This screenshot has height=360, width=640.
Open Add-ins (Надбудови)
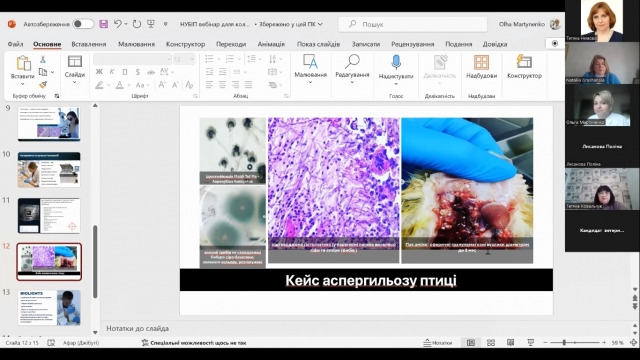pyautogui.click(x=481, y=67)
